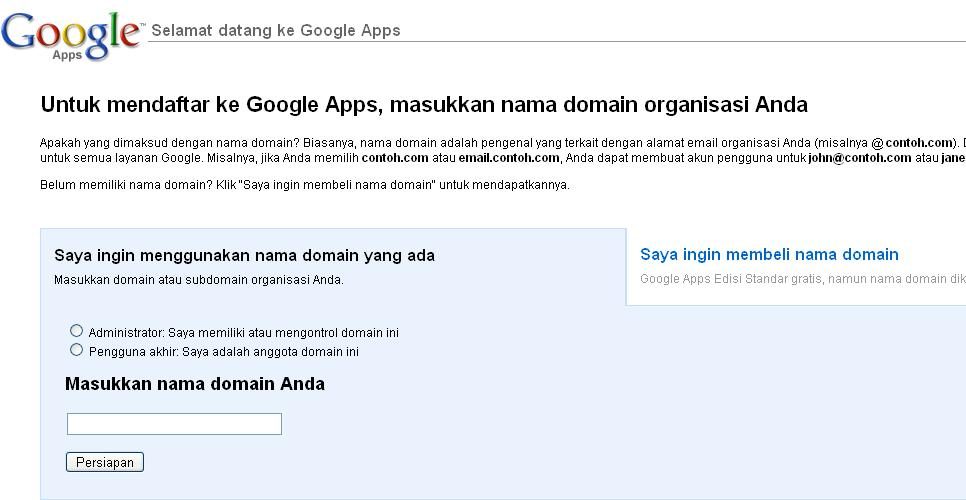Click the Pengguna akhir: Saya adalah anggota label
Screen dimensions: 966x500
click(x=224, y=352)
